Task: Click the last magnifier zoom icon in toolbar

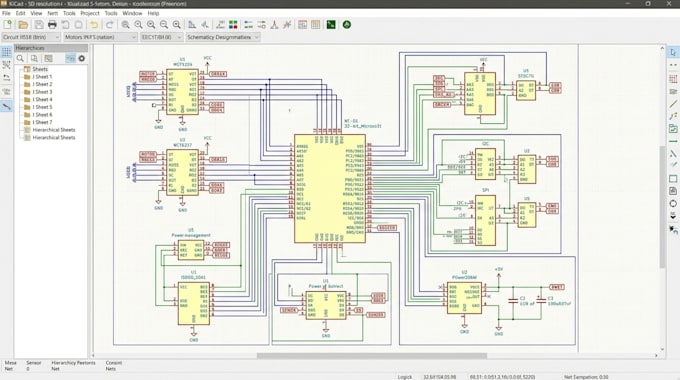Action: pyautogui.click(x=177, y=25)
